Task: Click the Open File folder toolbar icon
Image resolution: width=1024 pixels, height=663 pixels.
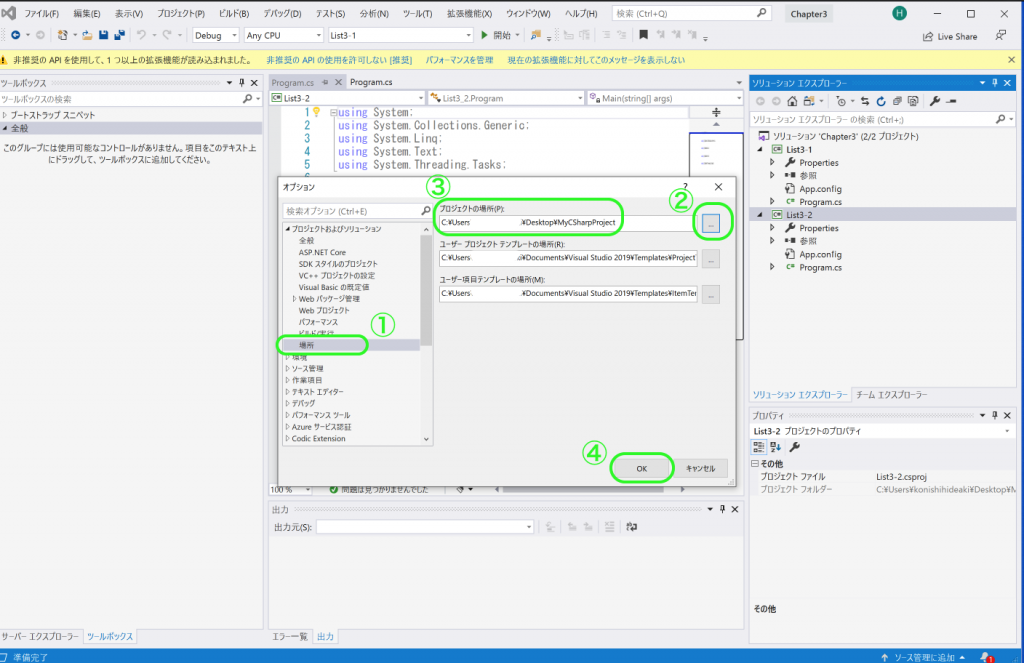Action: pos(87,35)
